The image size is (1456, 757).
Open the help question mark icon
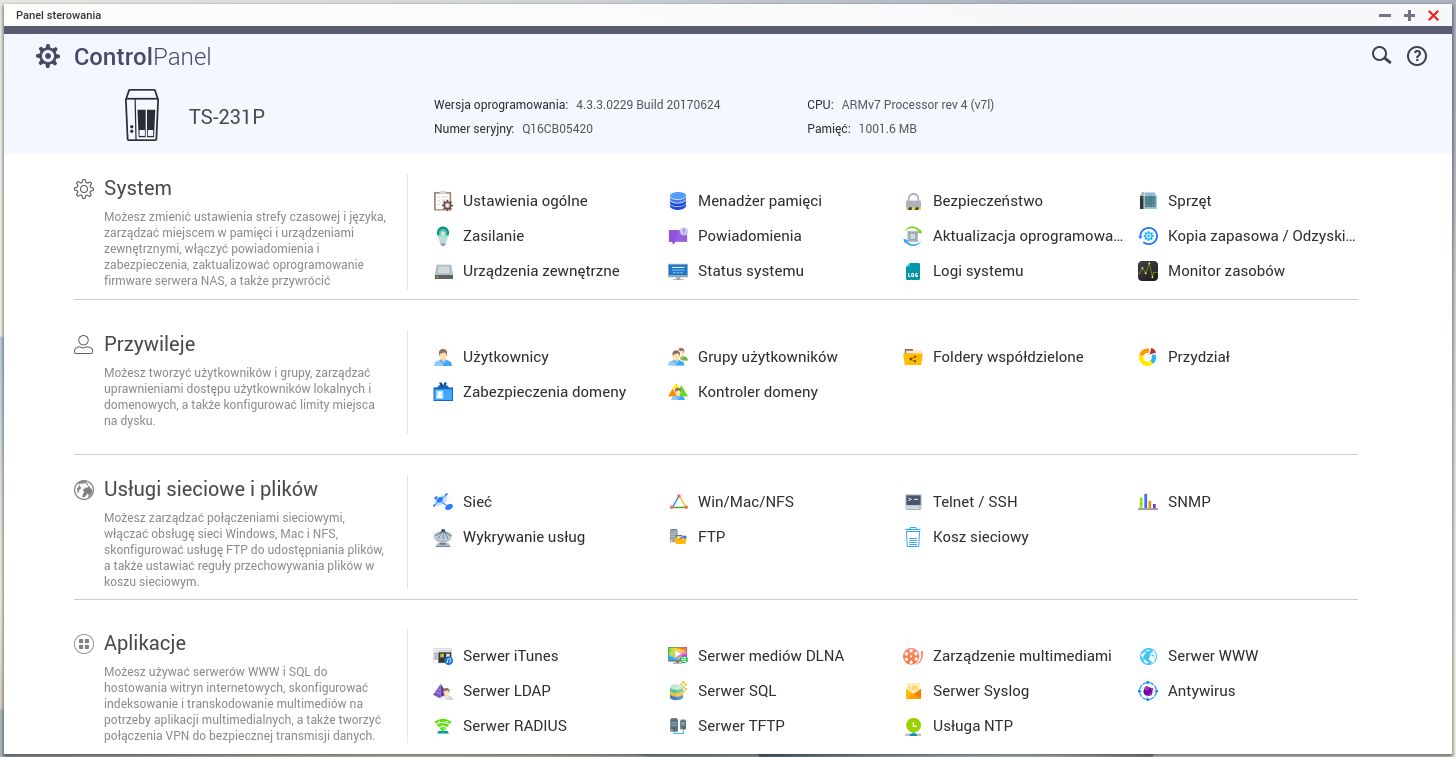tap(1417, 56)
